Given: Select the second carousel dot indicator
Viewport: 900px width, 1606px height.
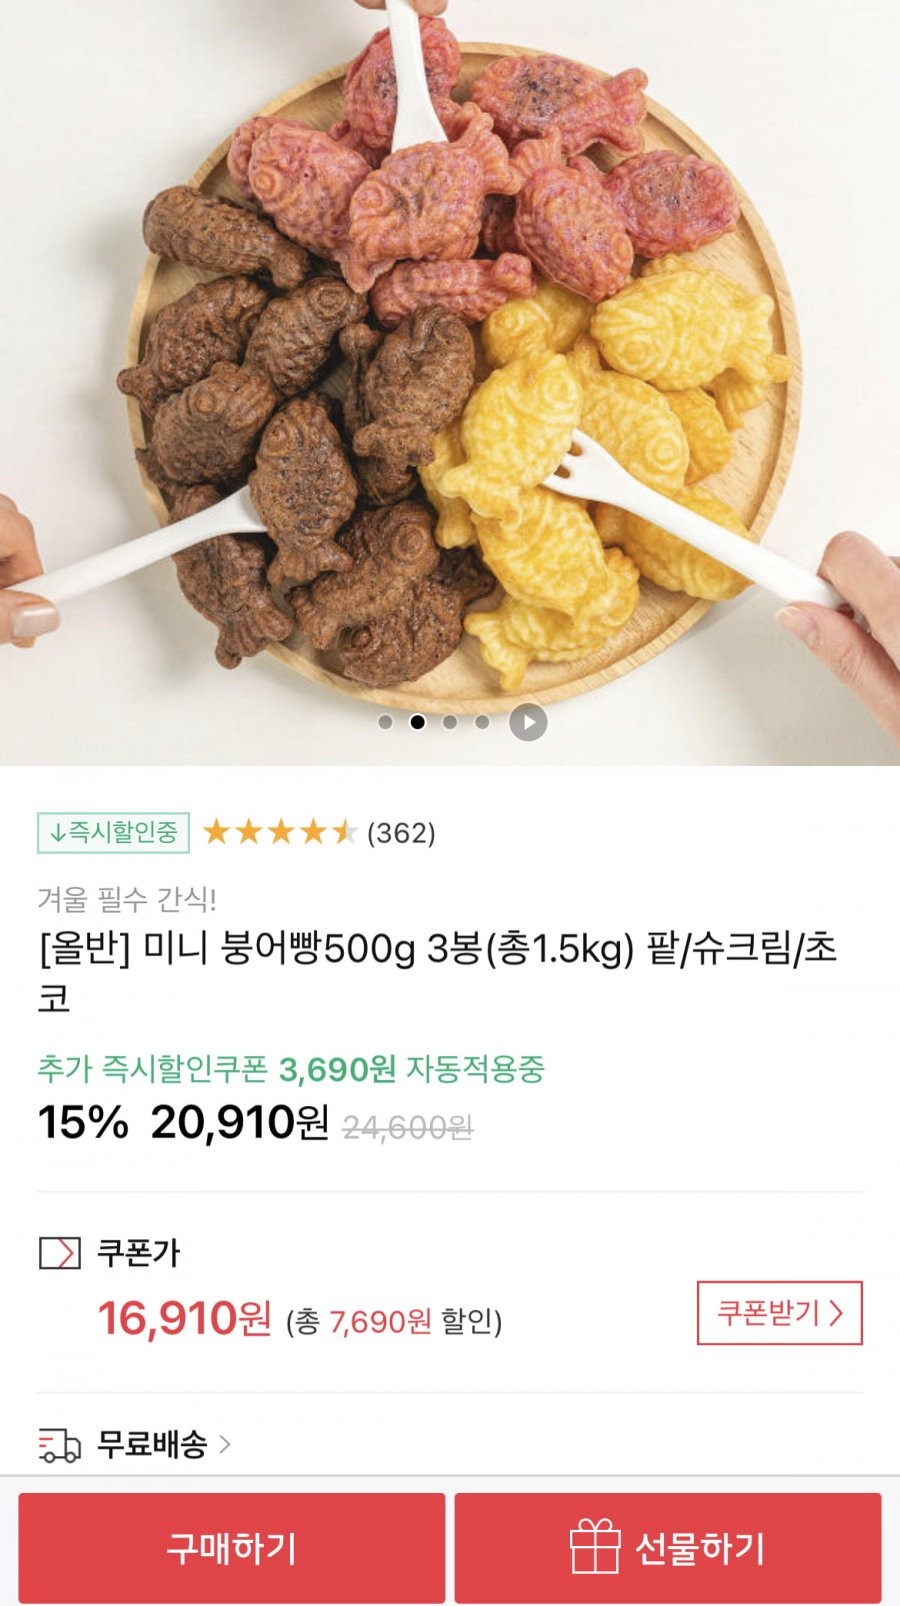Looking at the screenshot, I should (x=418, y=722).
